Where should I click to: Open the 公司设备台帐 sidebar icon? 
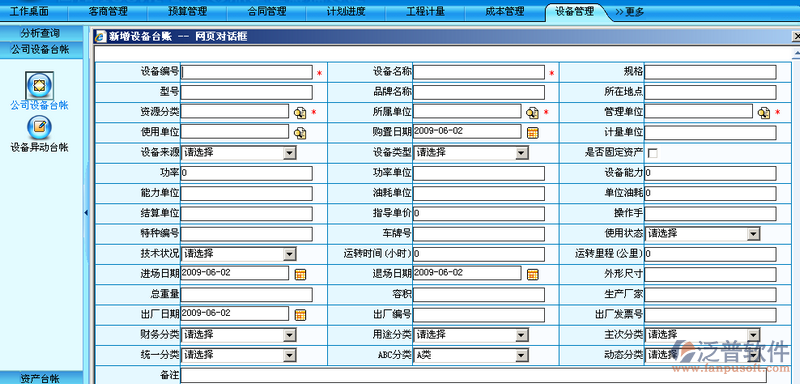[39, 85]
